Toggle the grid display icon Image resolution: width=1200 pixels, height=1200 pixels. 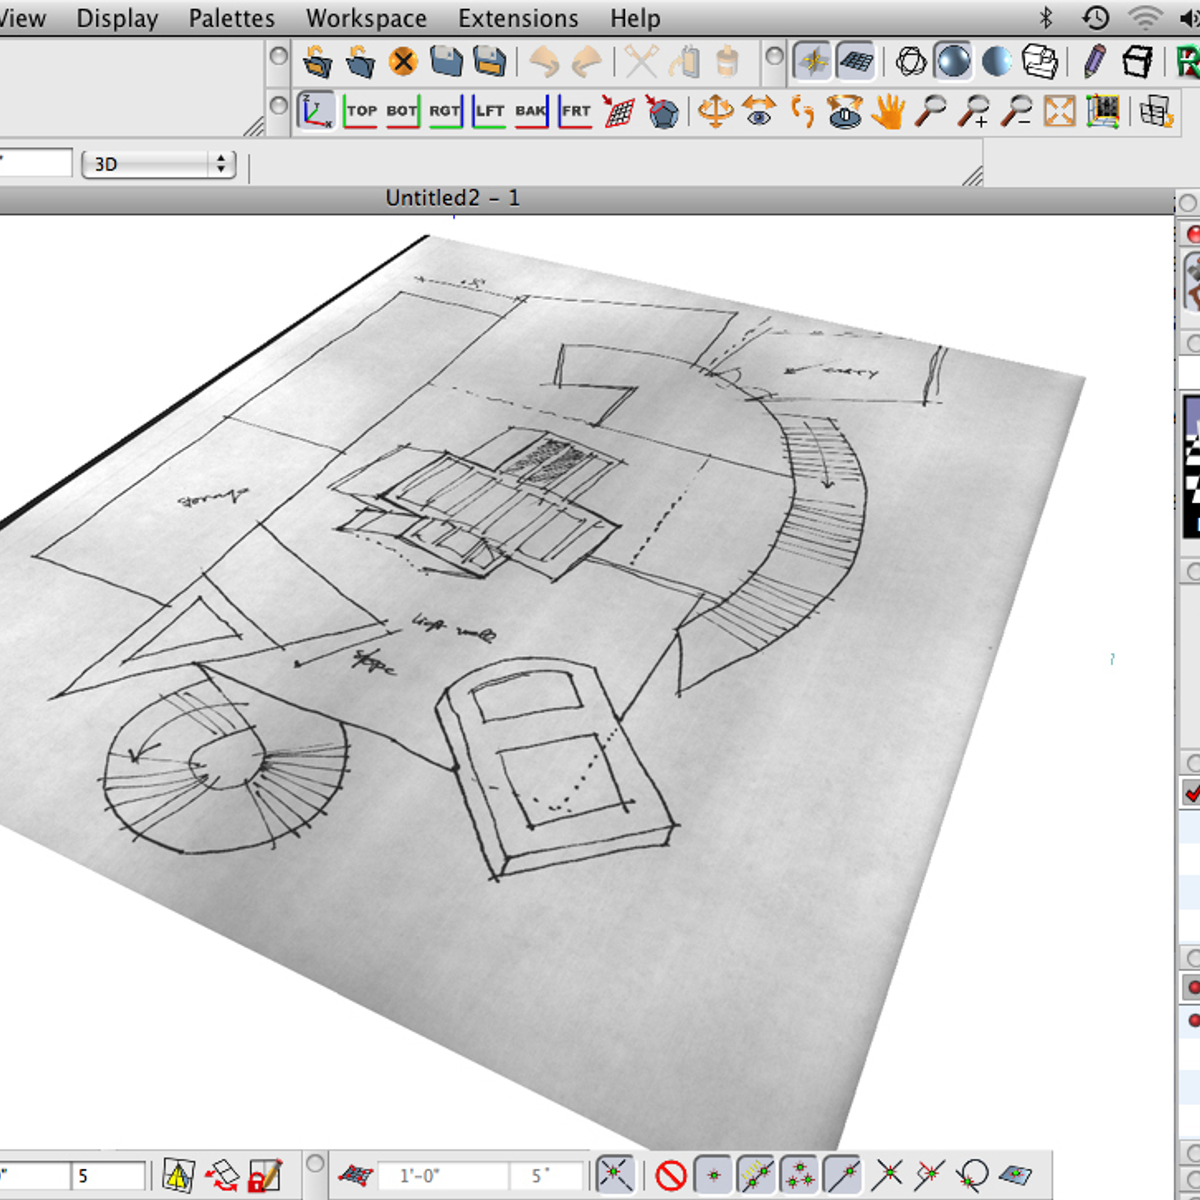click(x=855, y=60)
